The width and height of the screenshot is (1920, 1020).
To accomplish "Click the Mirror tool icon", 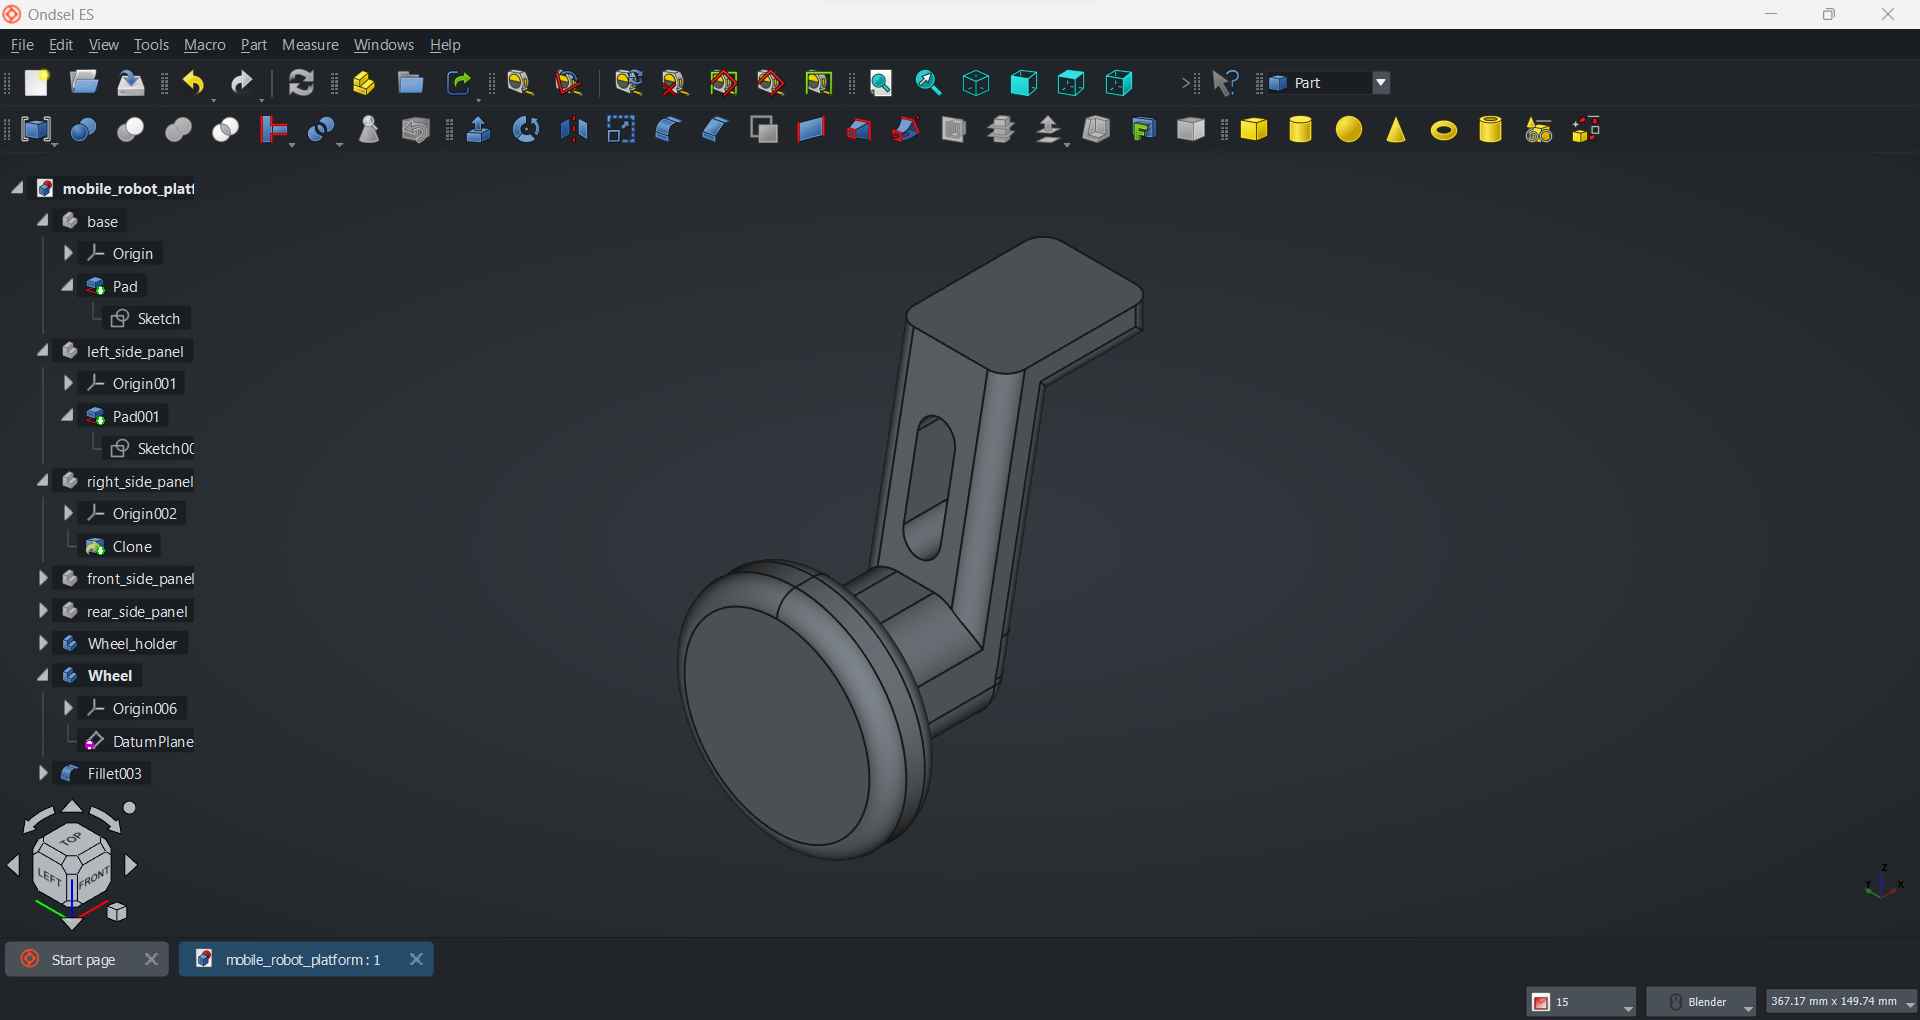I will tap(574, 130).
